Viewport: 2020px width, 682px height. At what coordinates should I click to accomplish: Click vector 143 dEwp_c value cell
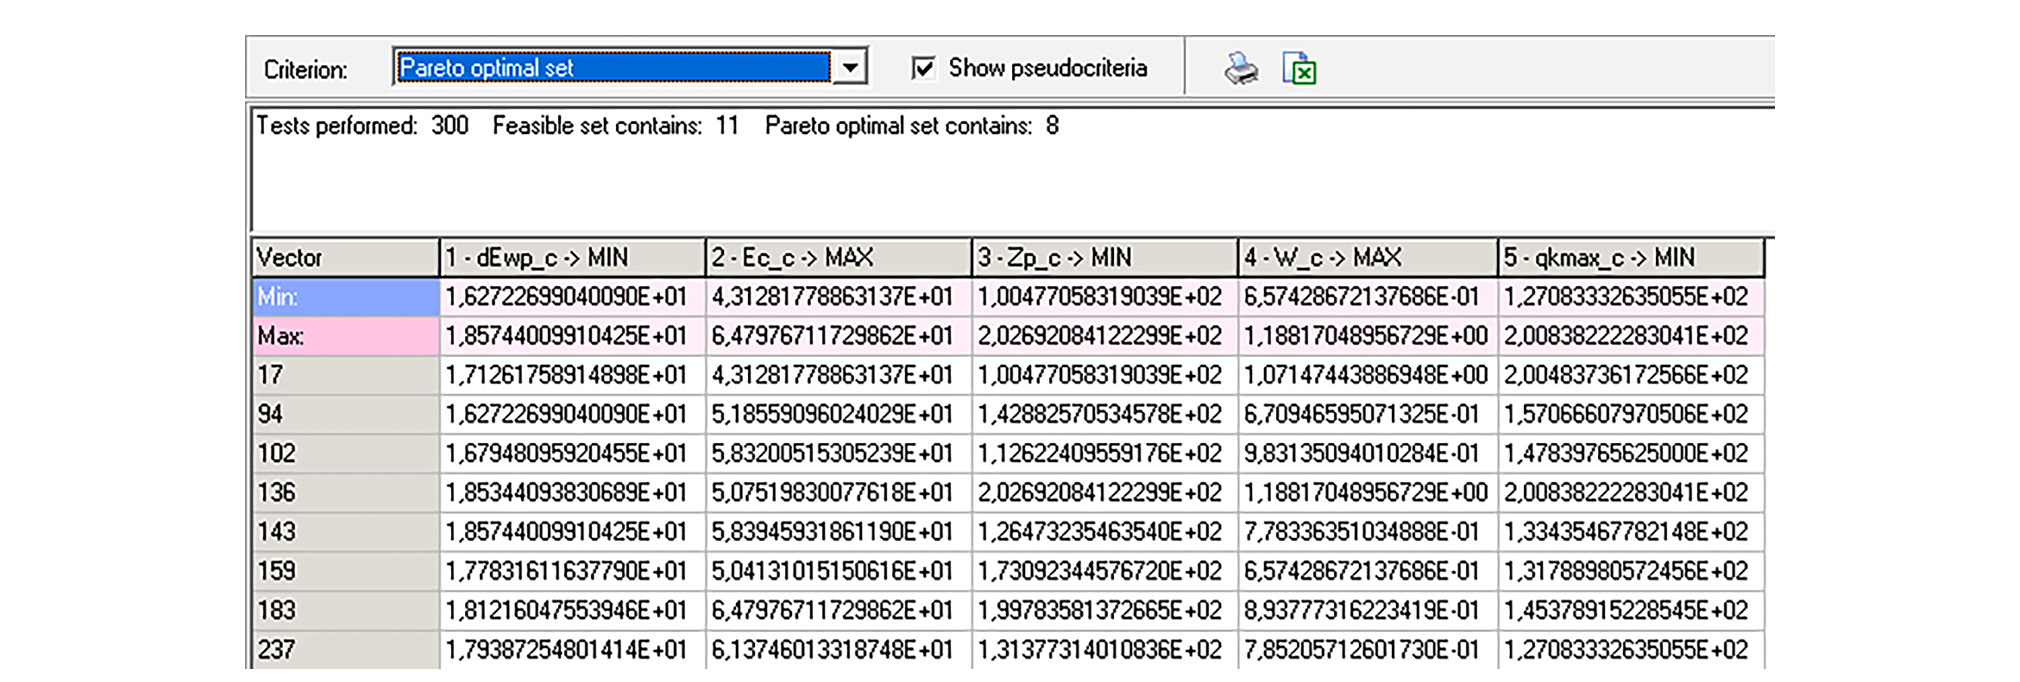572,532
